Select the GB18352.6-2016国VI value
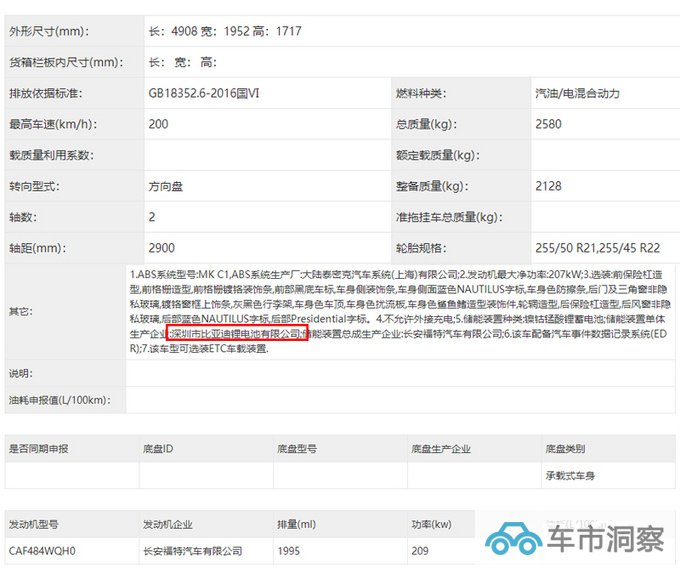 [204, 93]
